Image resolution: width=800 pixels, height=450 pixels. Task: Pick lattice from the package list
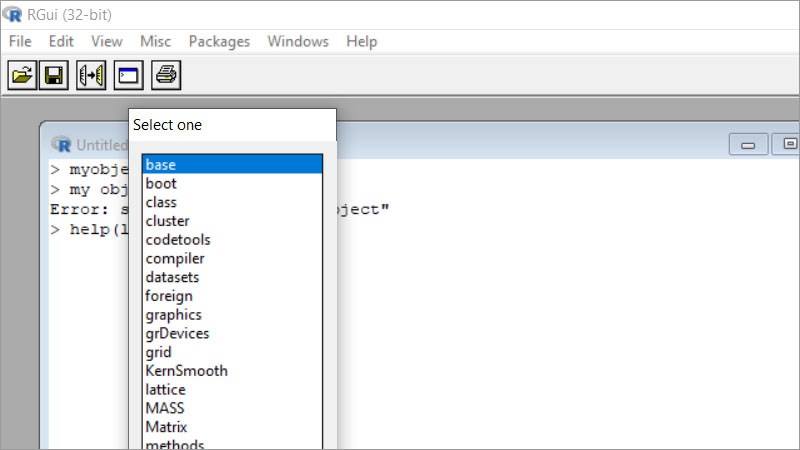pos(232,389)
